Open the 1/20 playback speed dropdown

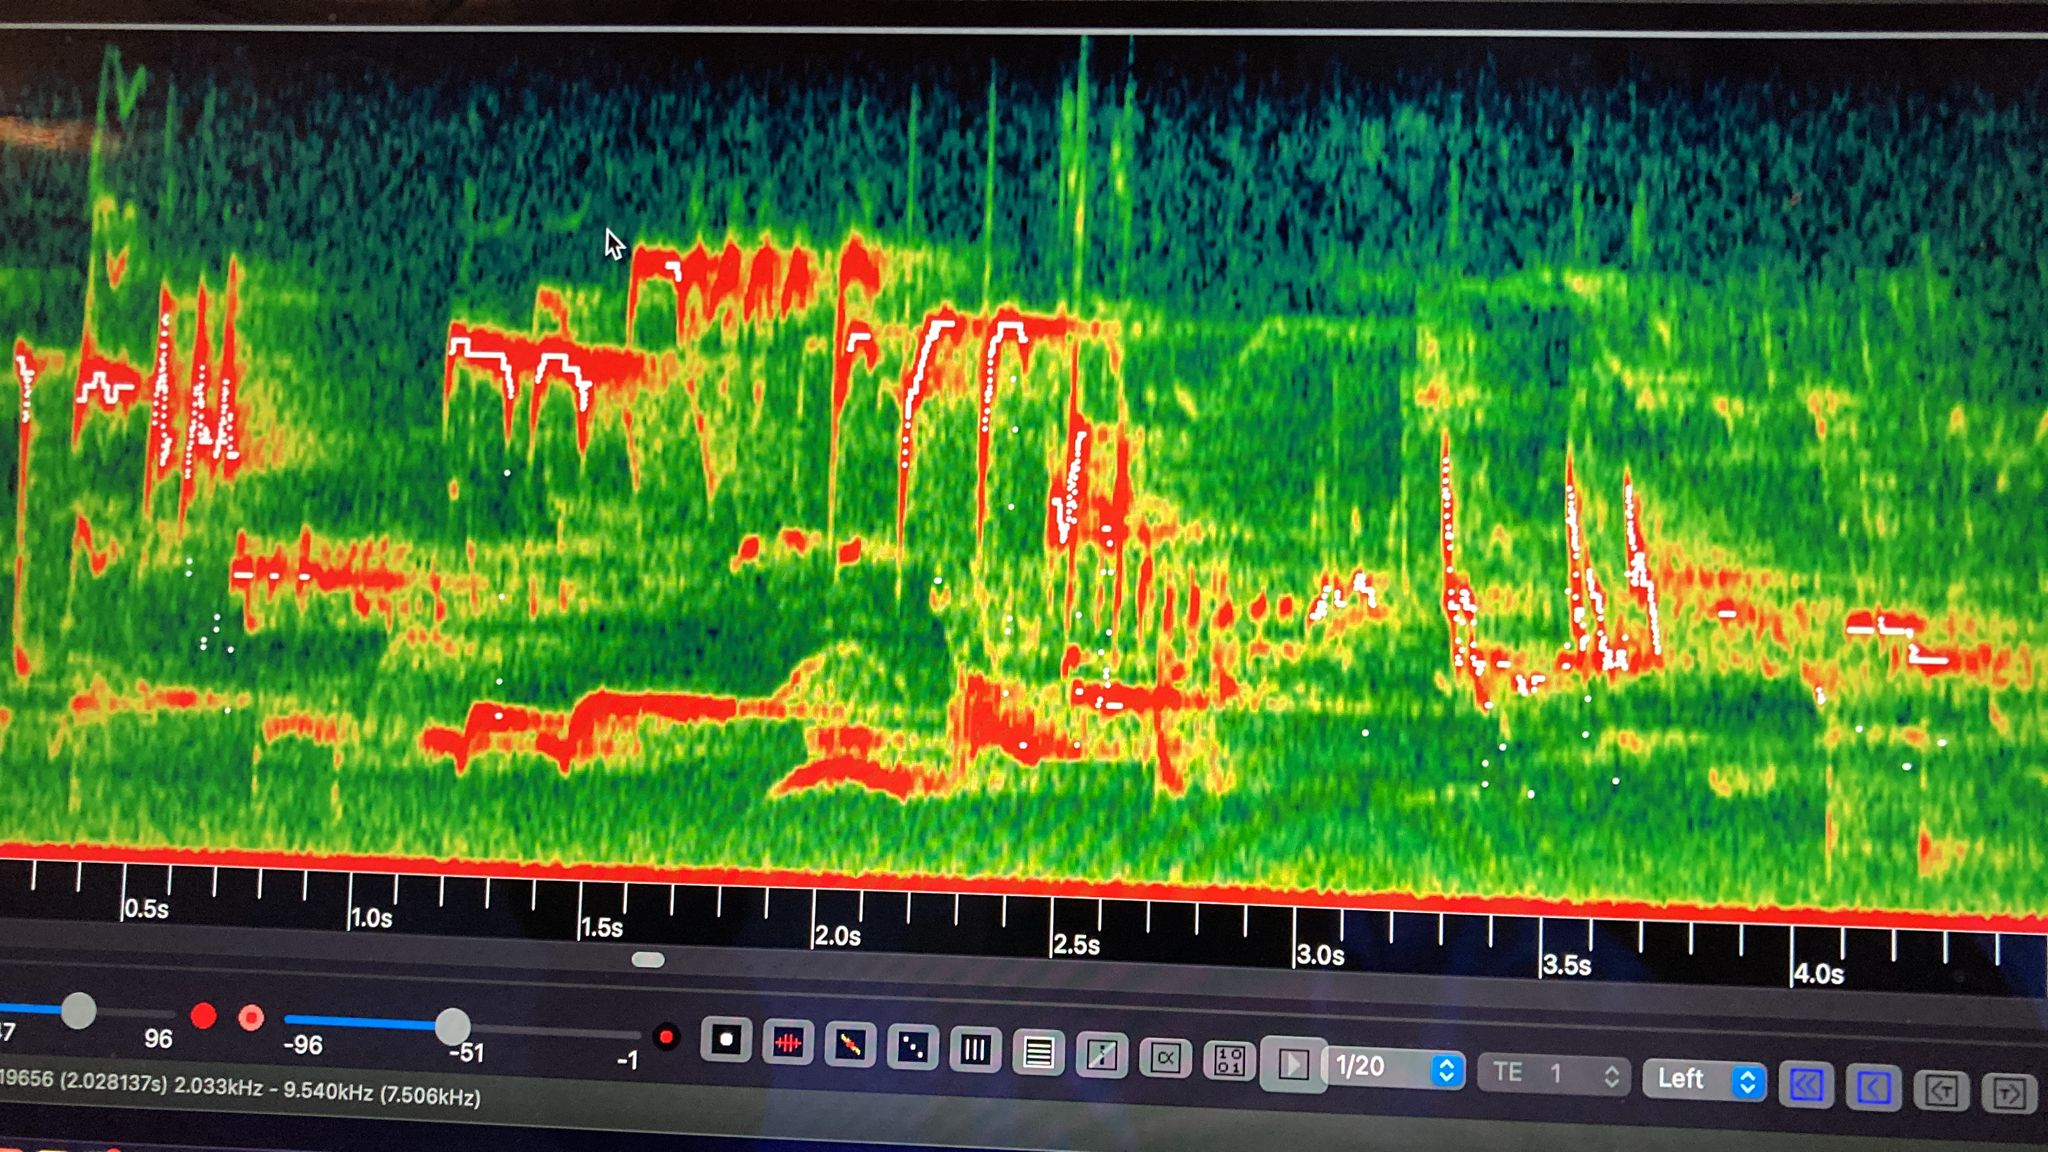click(1395, 1068)
